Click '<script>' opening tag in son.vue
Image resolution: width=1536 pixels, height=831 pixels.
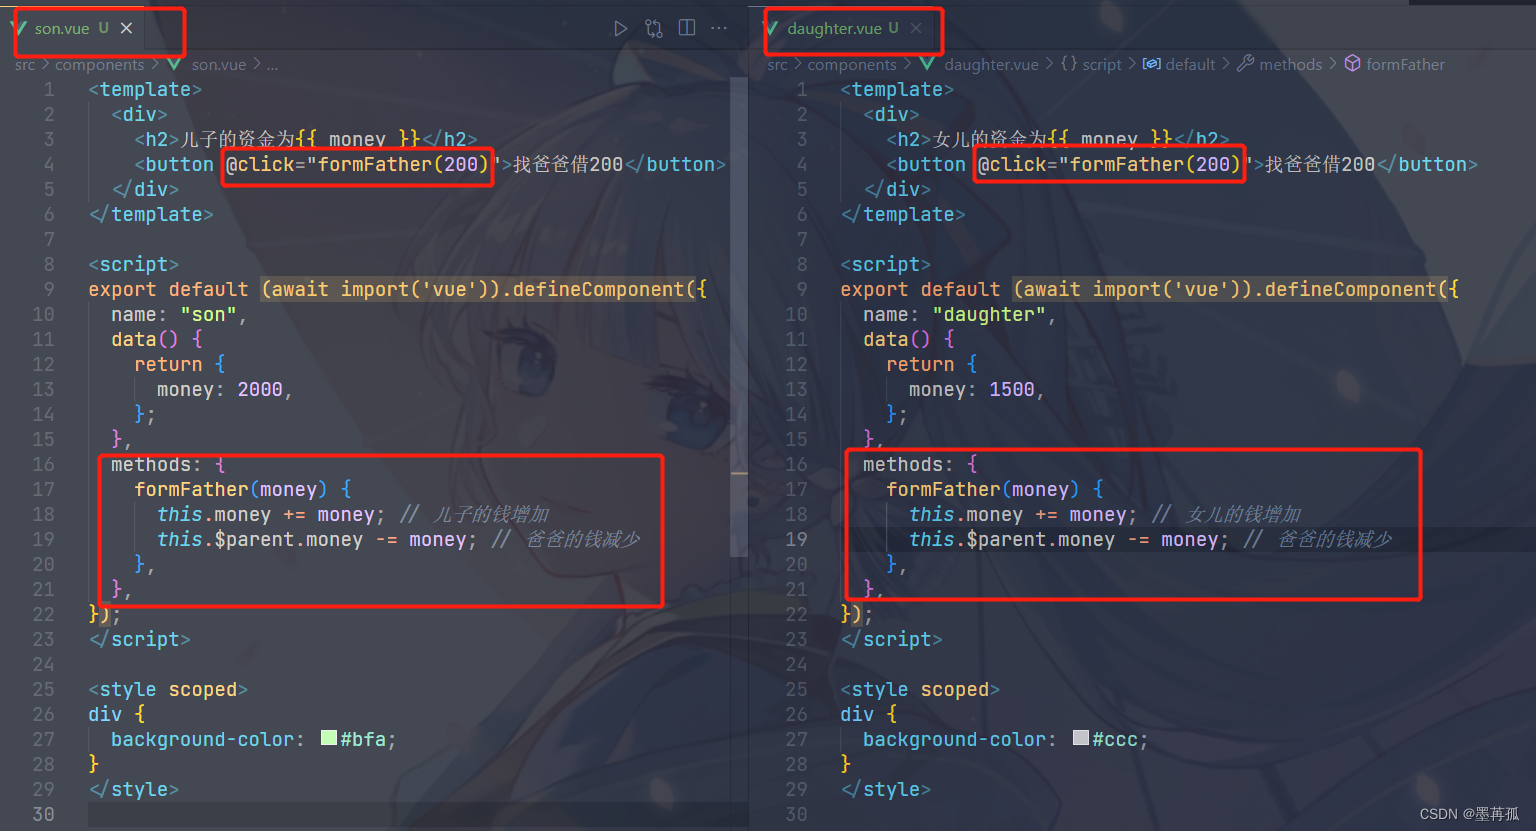click(133, 264)
